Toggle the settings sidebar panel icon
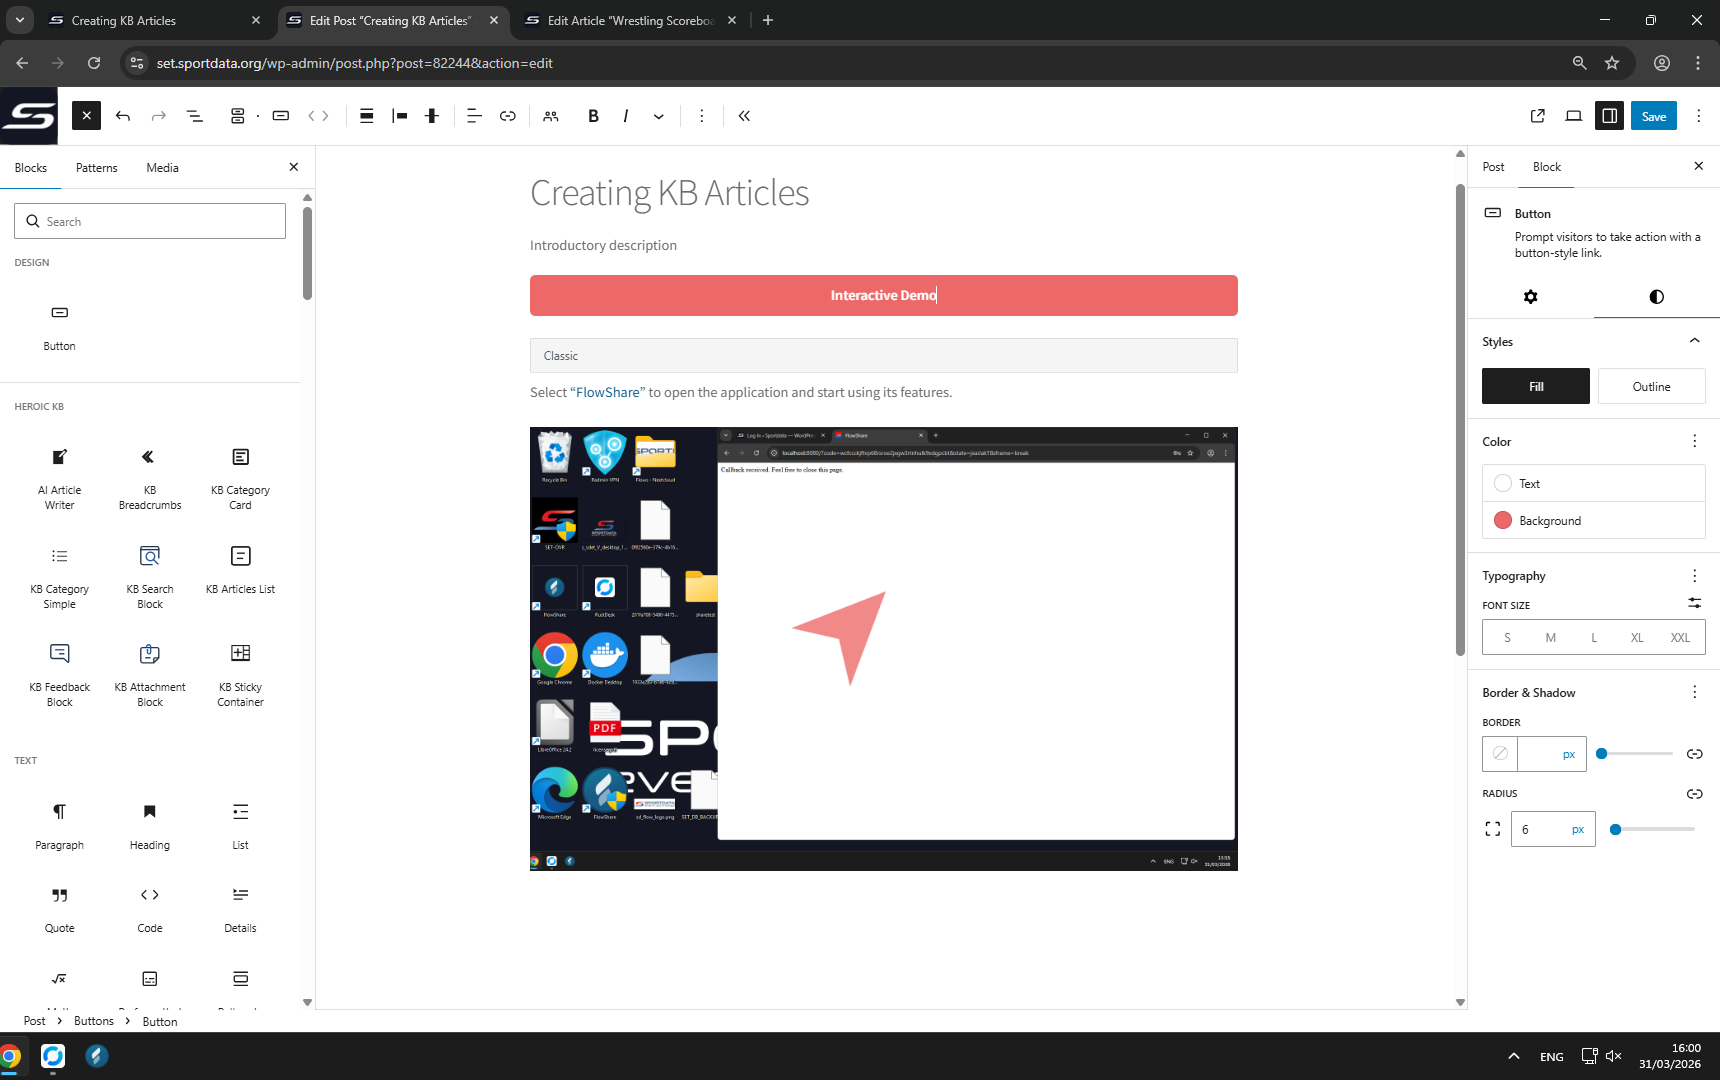Viewport: 1720px width, 1080px height. (x=1609, y=116)
